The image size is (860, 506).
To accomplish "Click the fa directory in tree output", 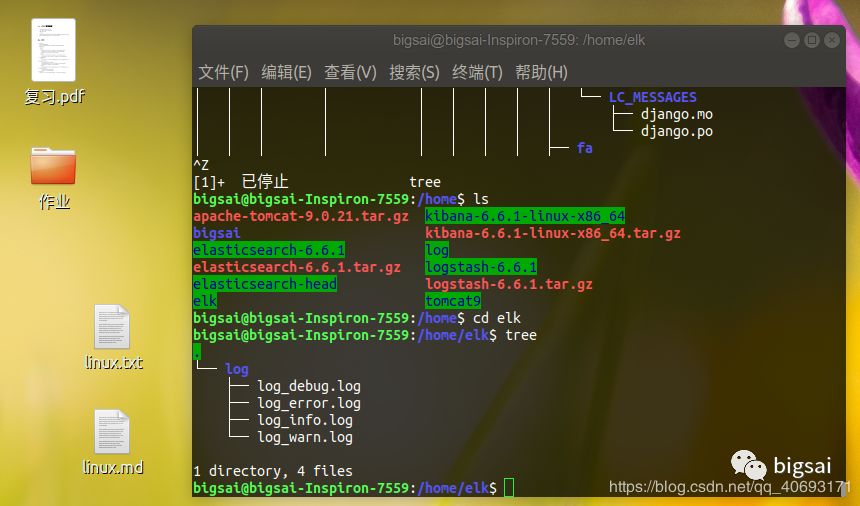I will click(585, 148).
